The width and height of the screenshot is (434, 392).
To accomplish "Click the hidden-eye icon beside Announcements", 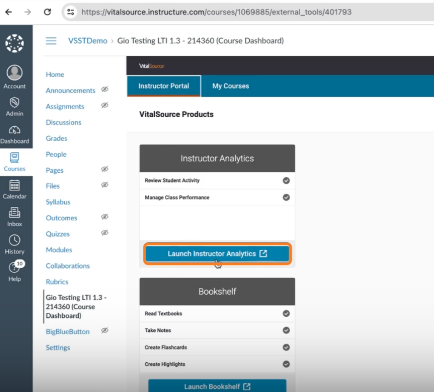I will pos(105,89).
